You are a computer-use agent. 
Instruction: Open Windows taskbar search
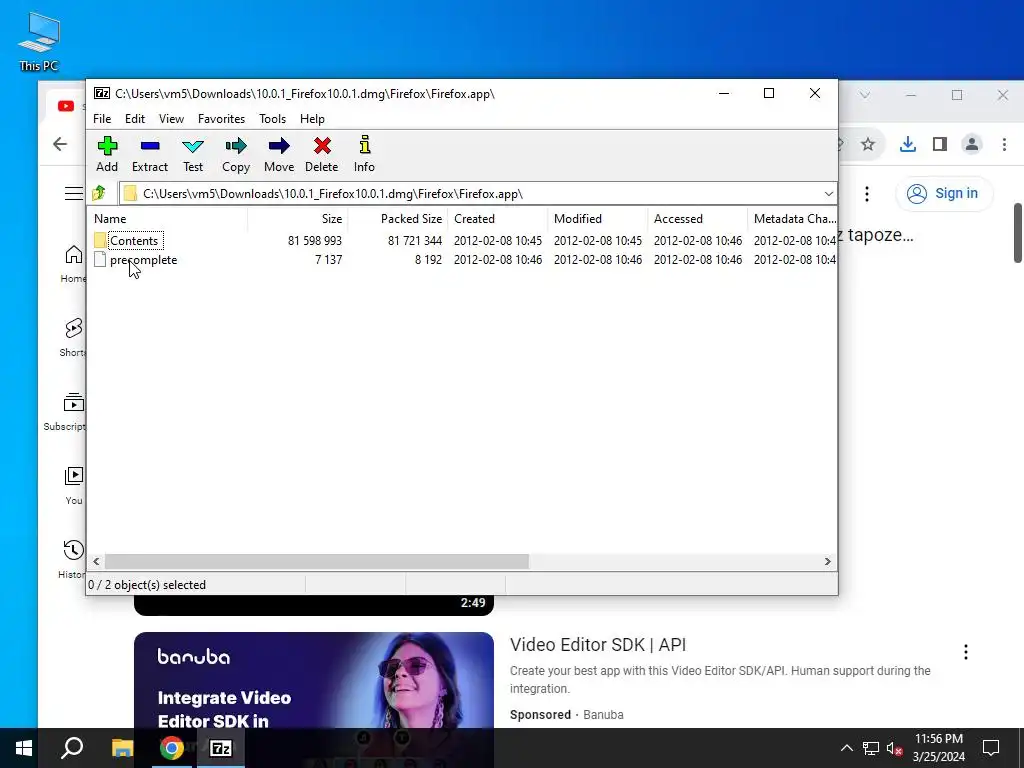click(72, 748)
